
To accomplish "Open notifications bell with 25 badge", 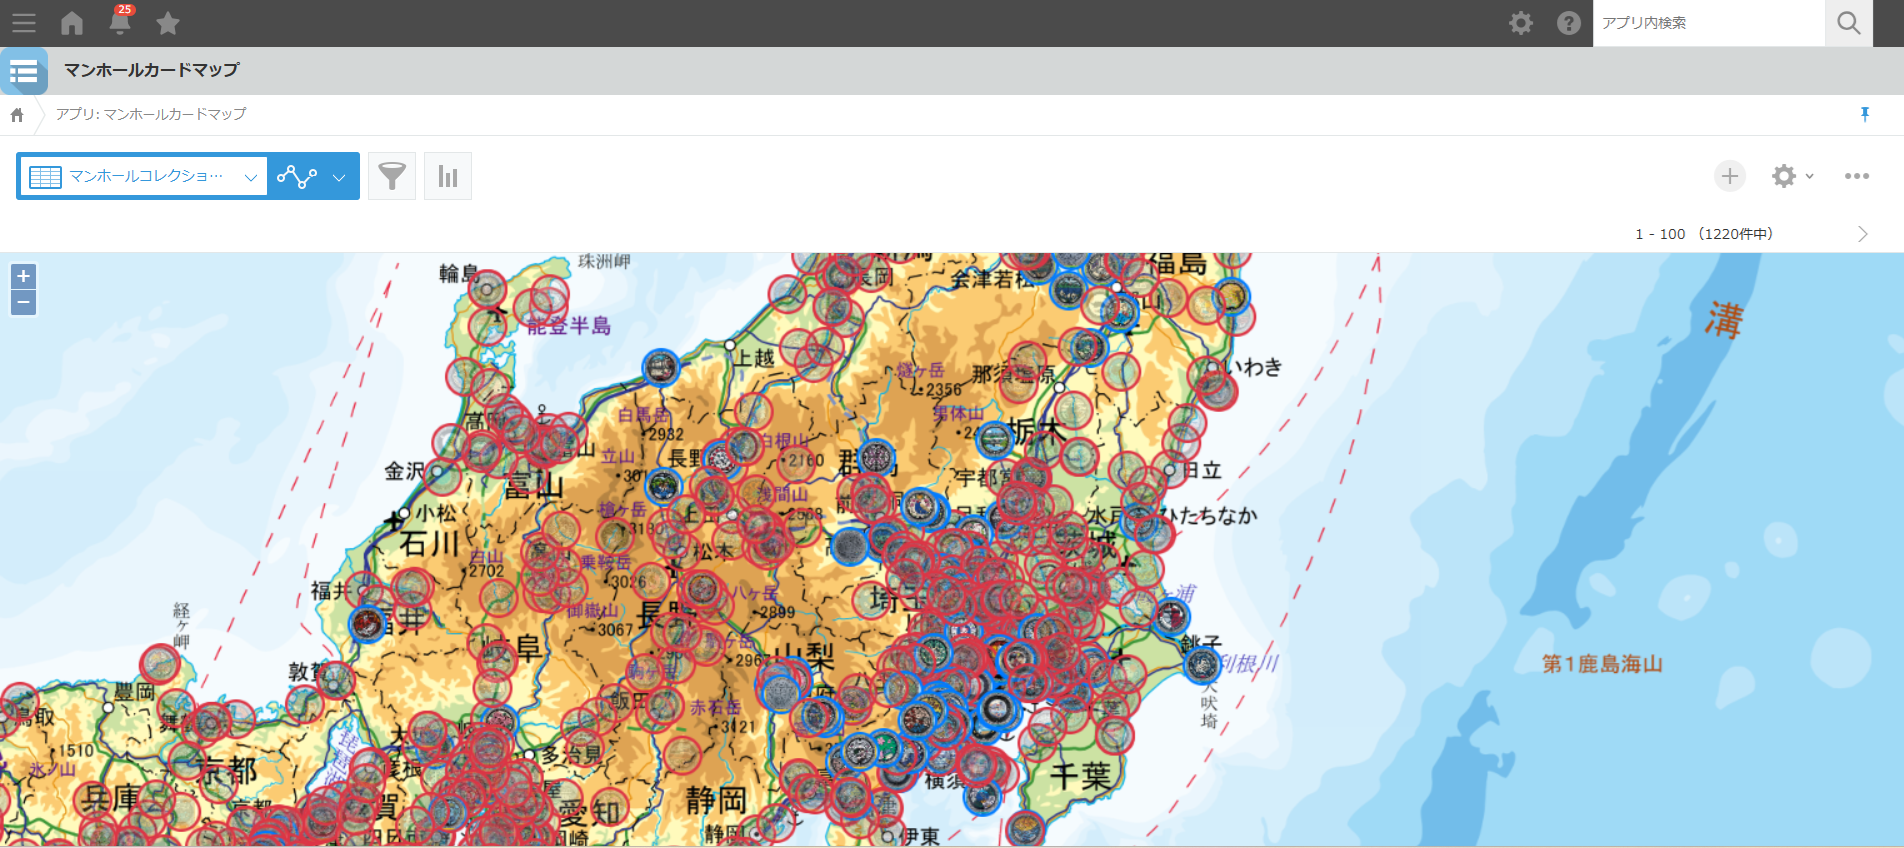I will click(120, 22).
